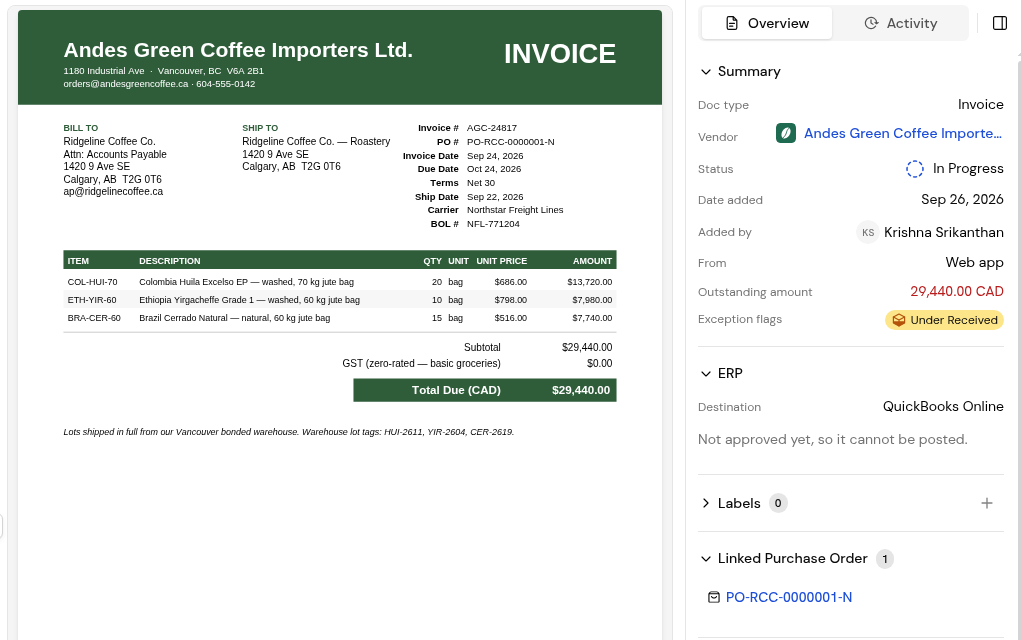Switch to the Overview tab
This screenshot has width=1021, height=640.
(x=766, y=23)
